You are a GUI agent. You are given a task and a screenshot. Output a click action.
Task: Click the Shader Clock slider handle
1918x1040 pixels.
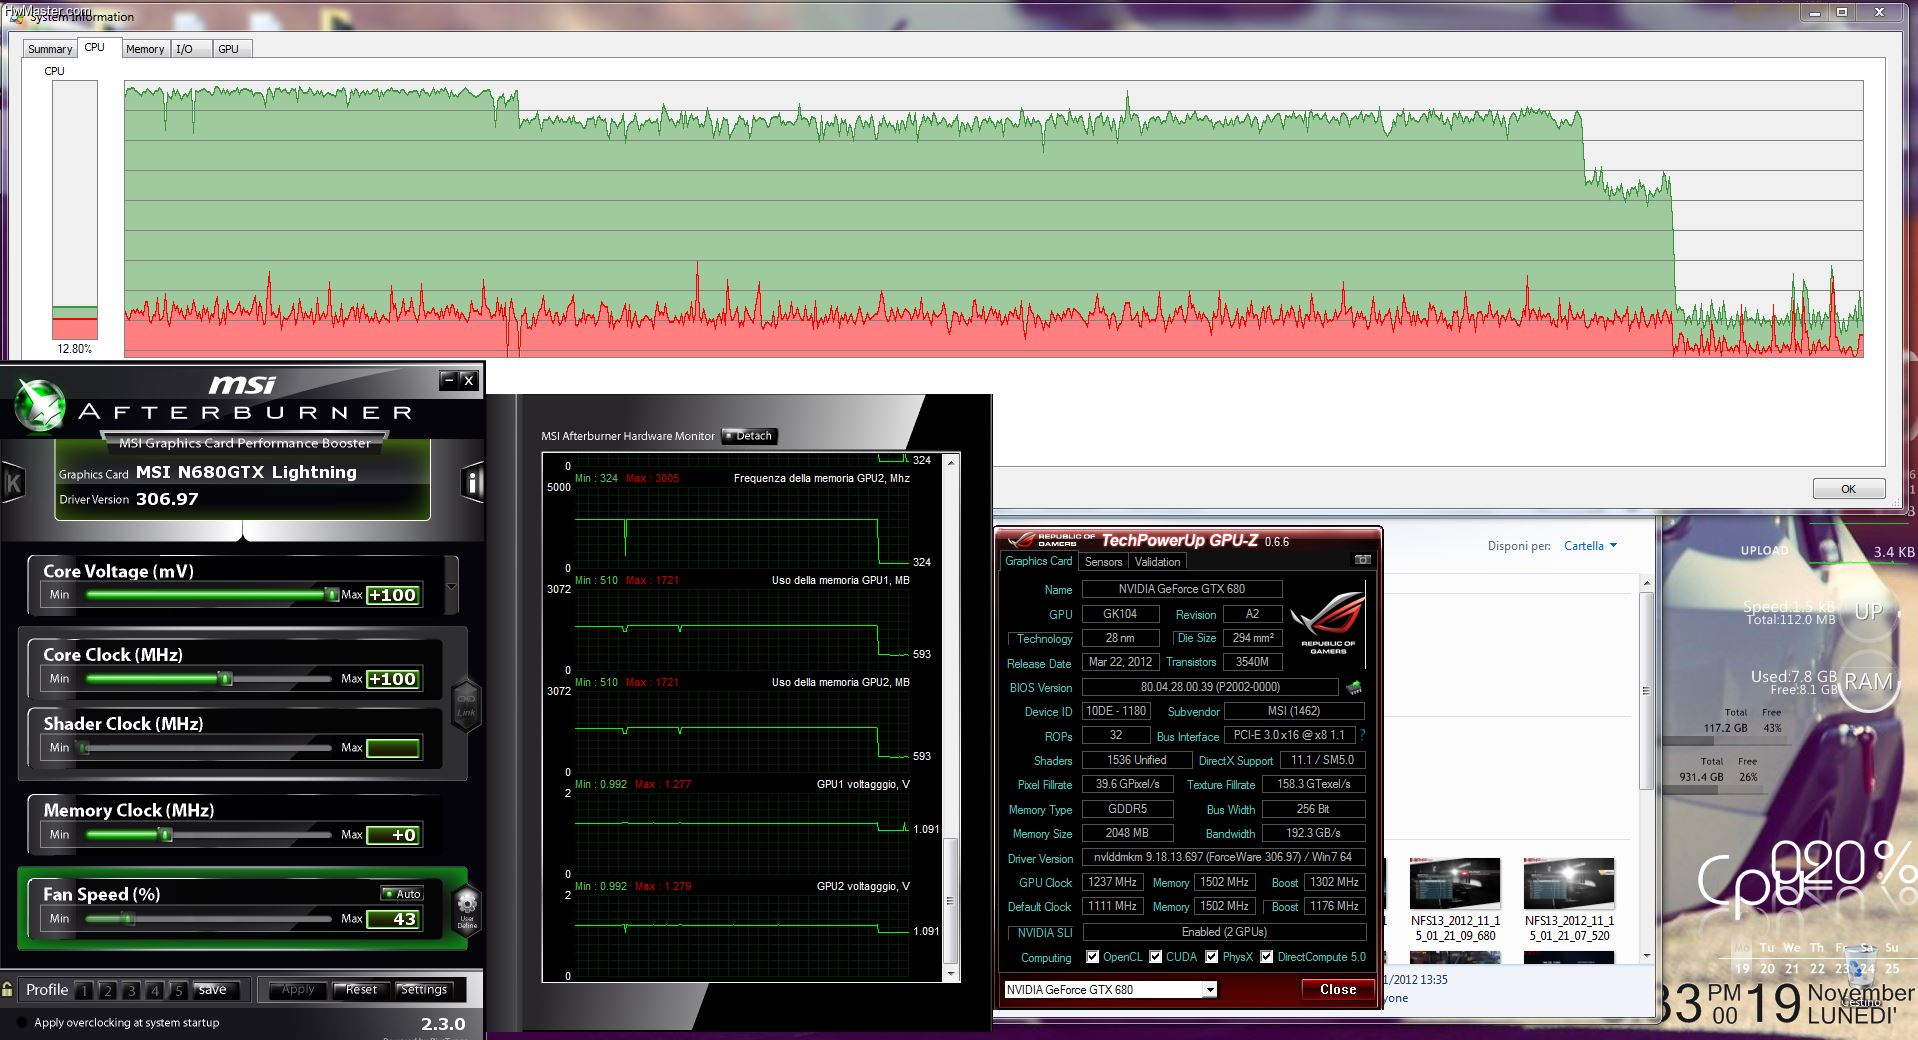pyautogui.click(x=84, y=748)
